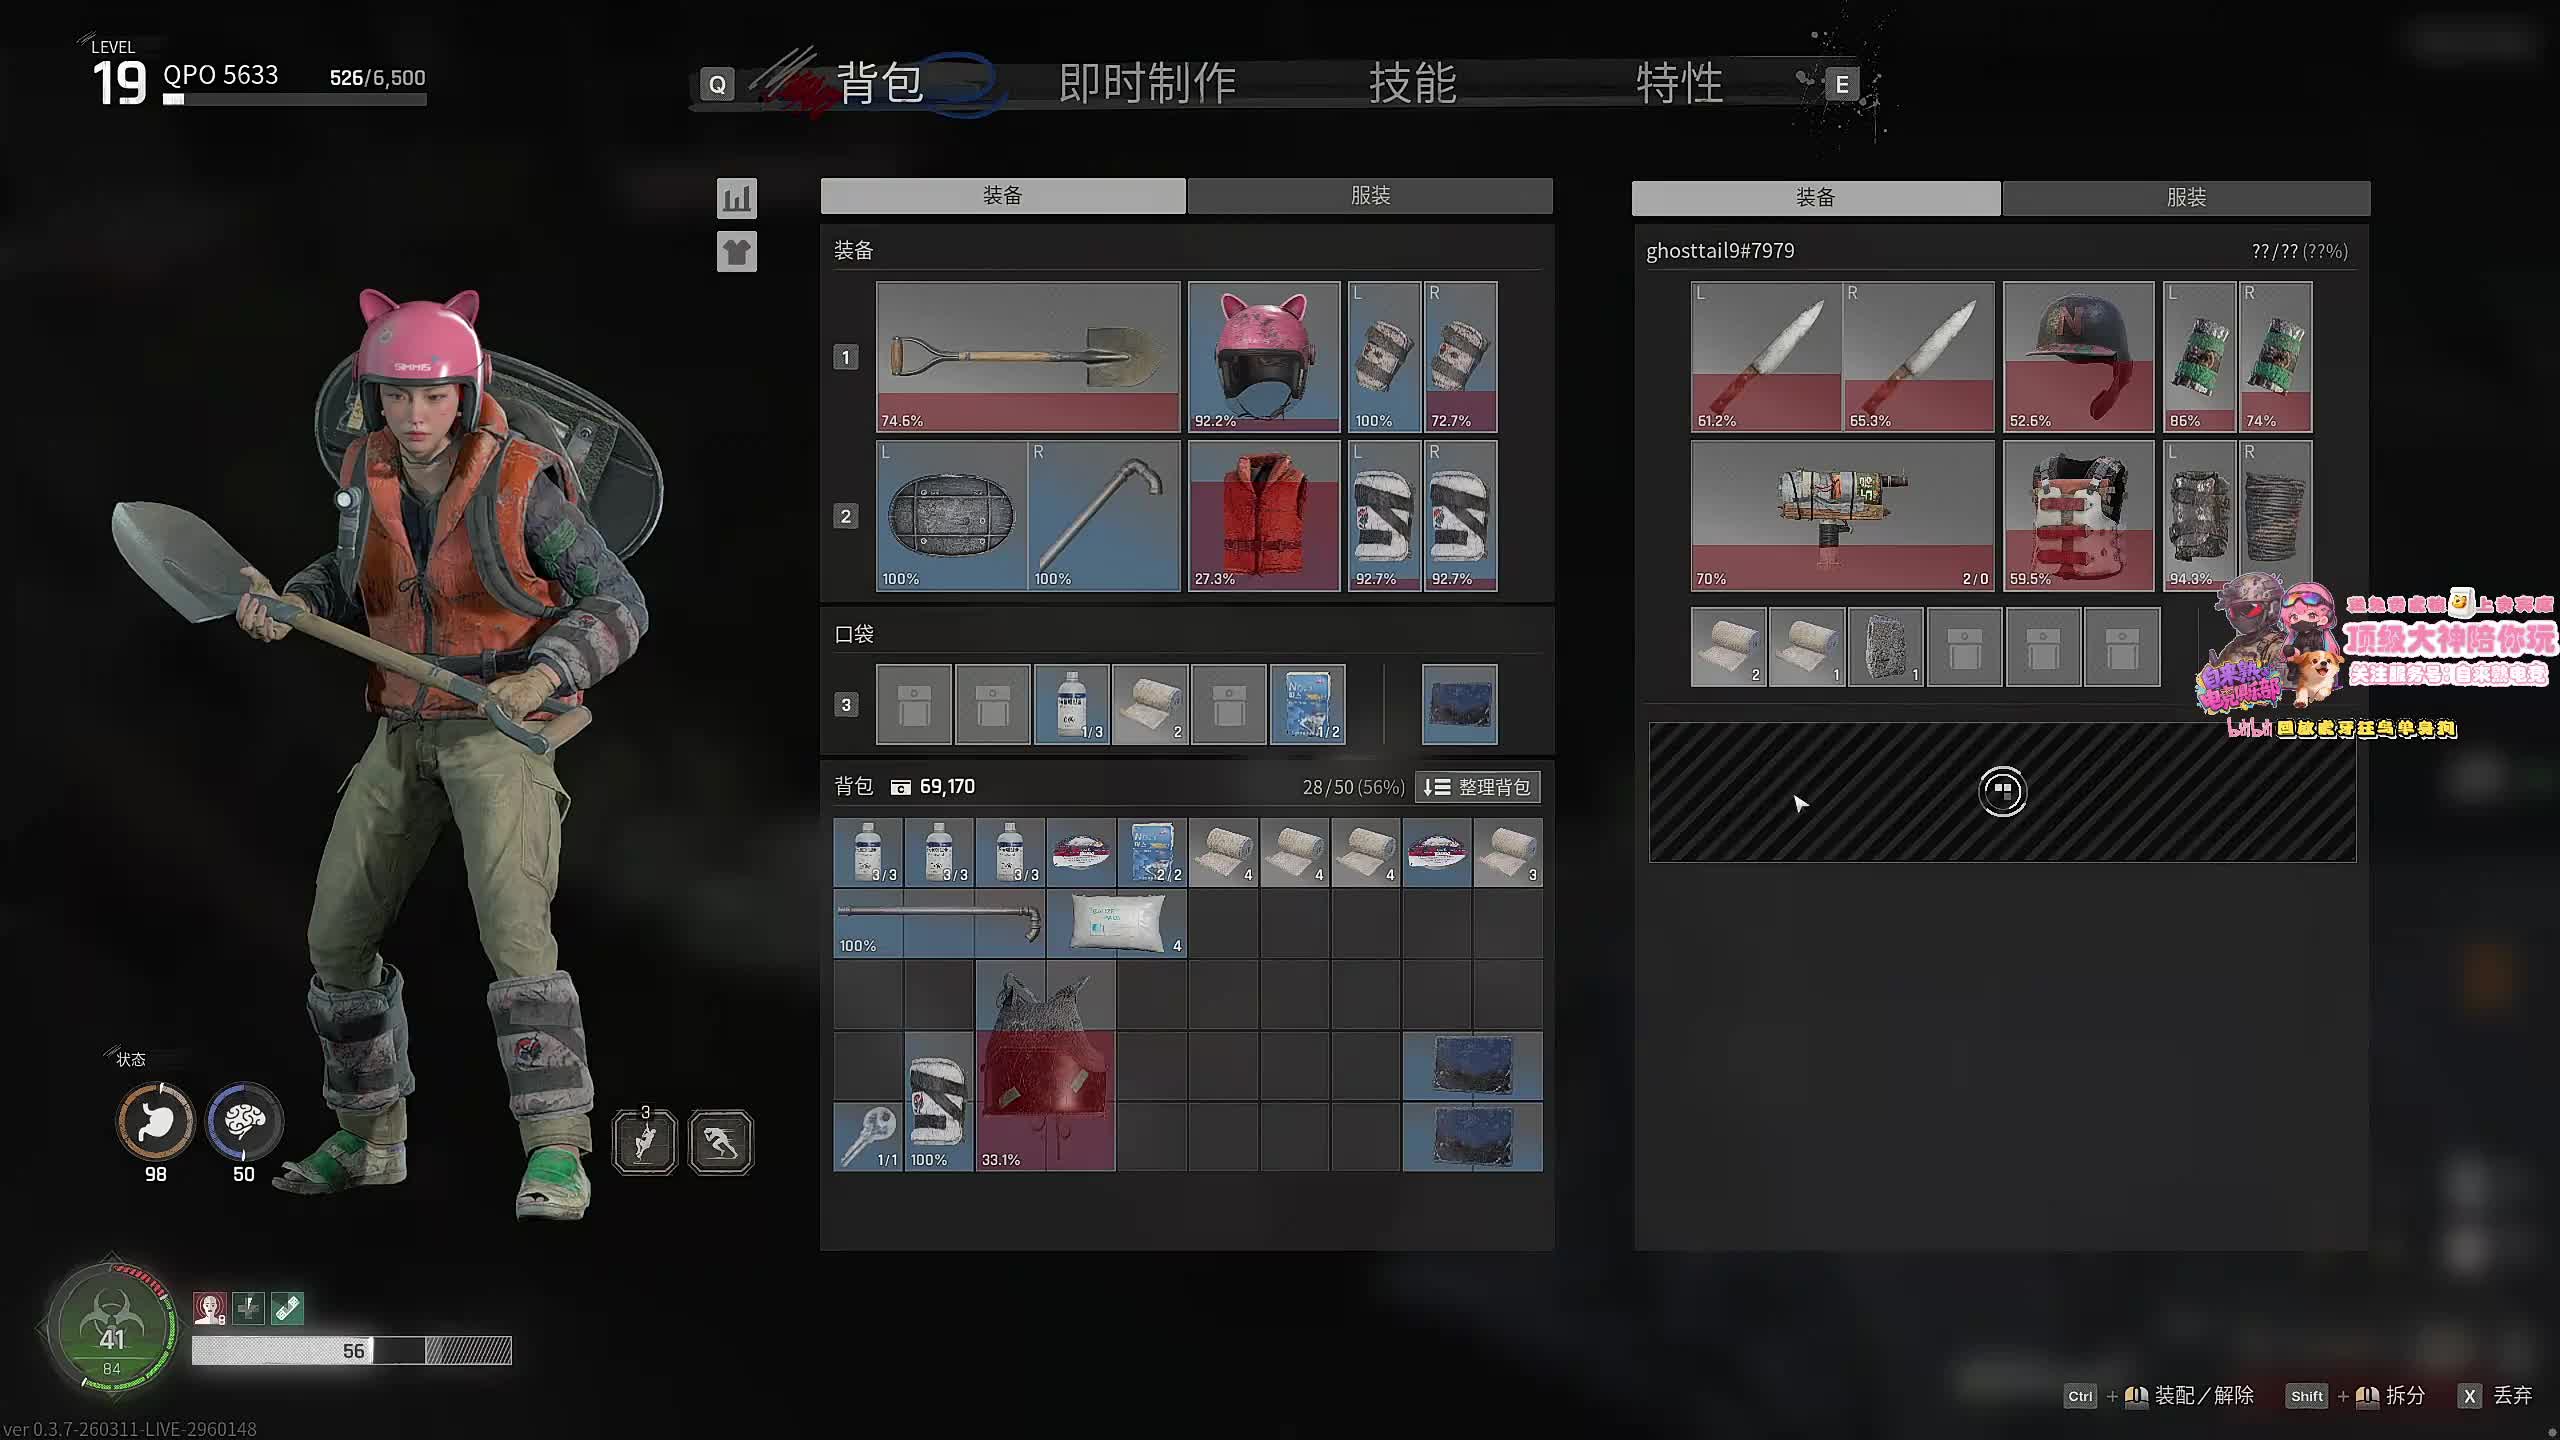Select the shovel in weapon slot 1
This screenshot has height=1440, width=2560.
click(x=1027, y=356)
